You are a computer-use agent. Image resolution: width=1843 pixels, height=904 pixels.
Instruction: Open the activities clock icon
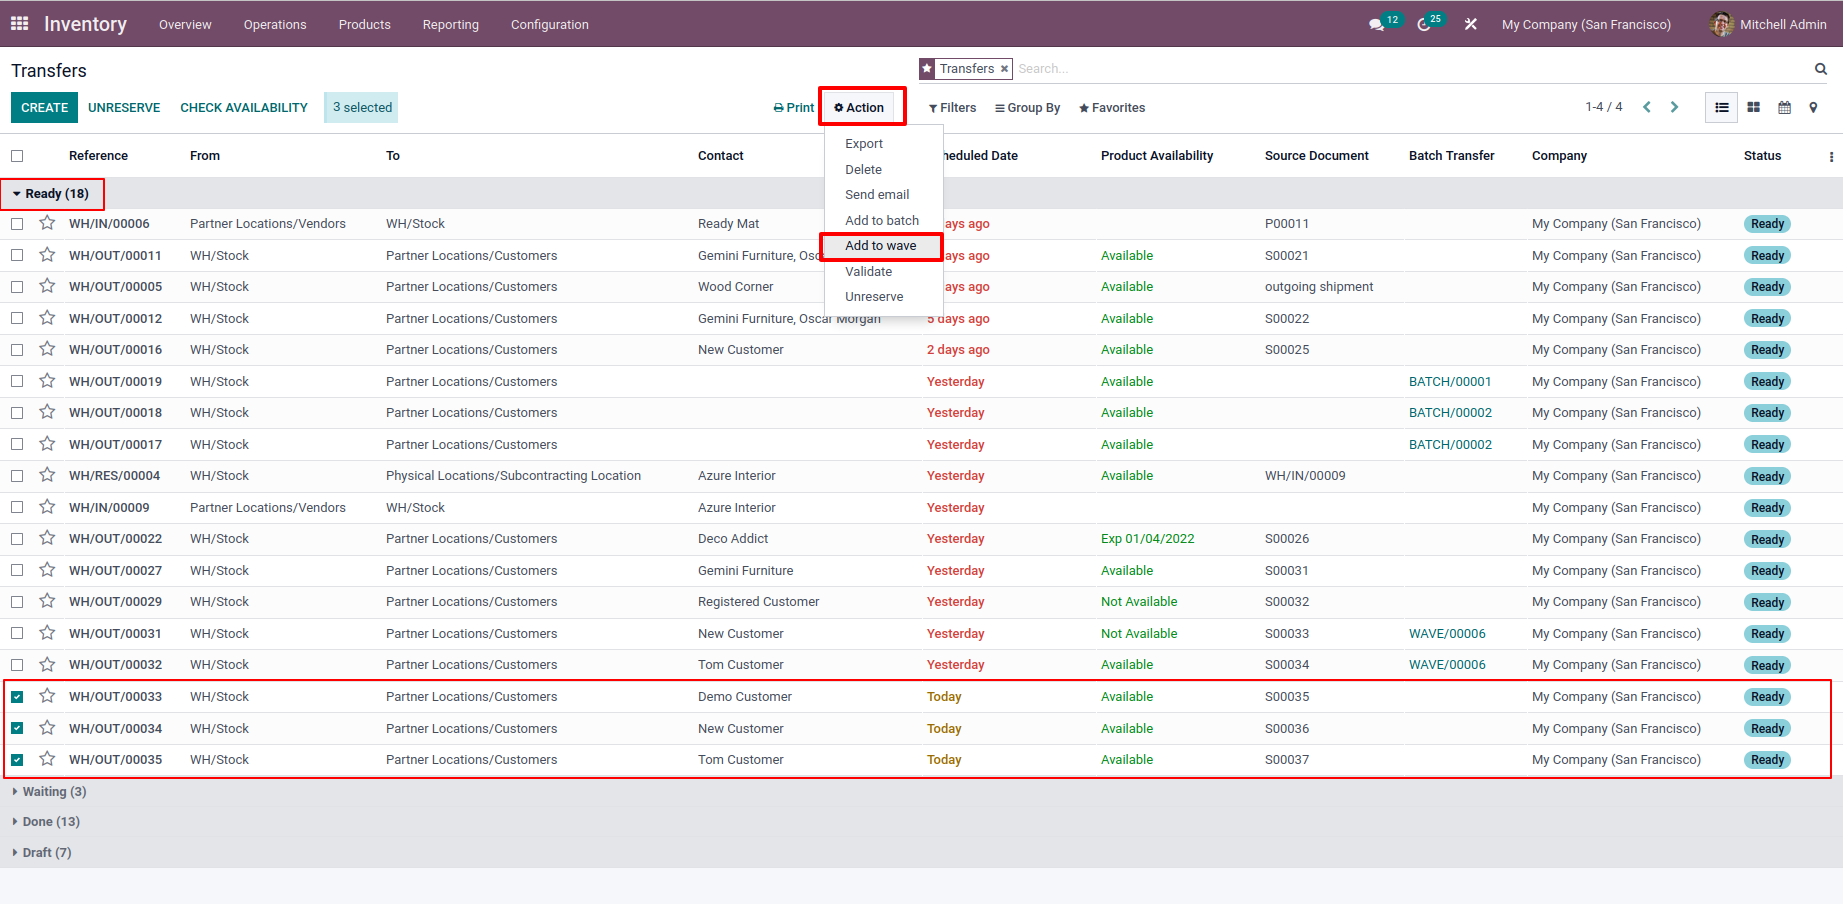tap(1424, 24)
